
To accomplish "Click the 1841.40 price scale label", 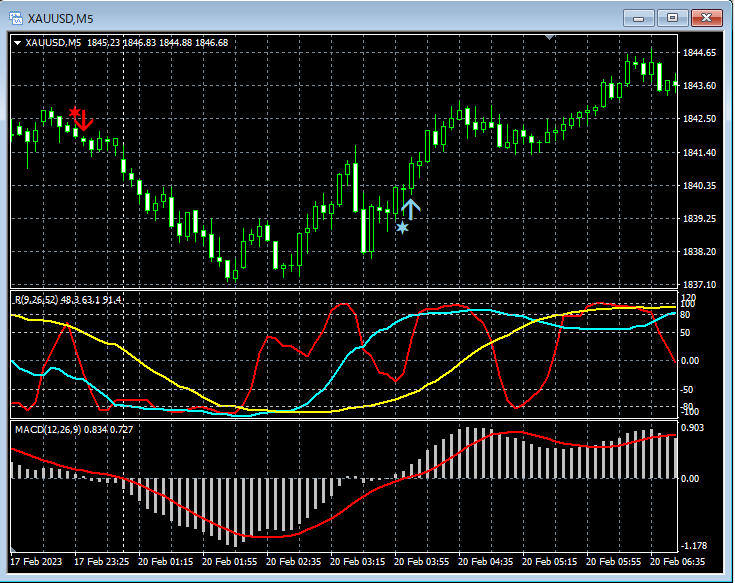I will pos(699,152).
